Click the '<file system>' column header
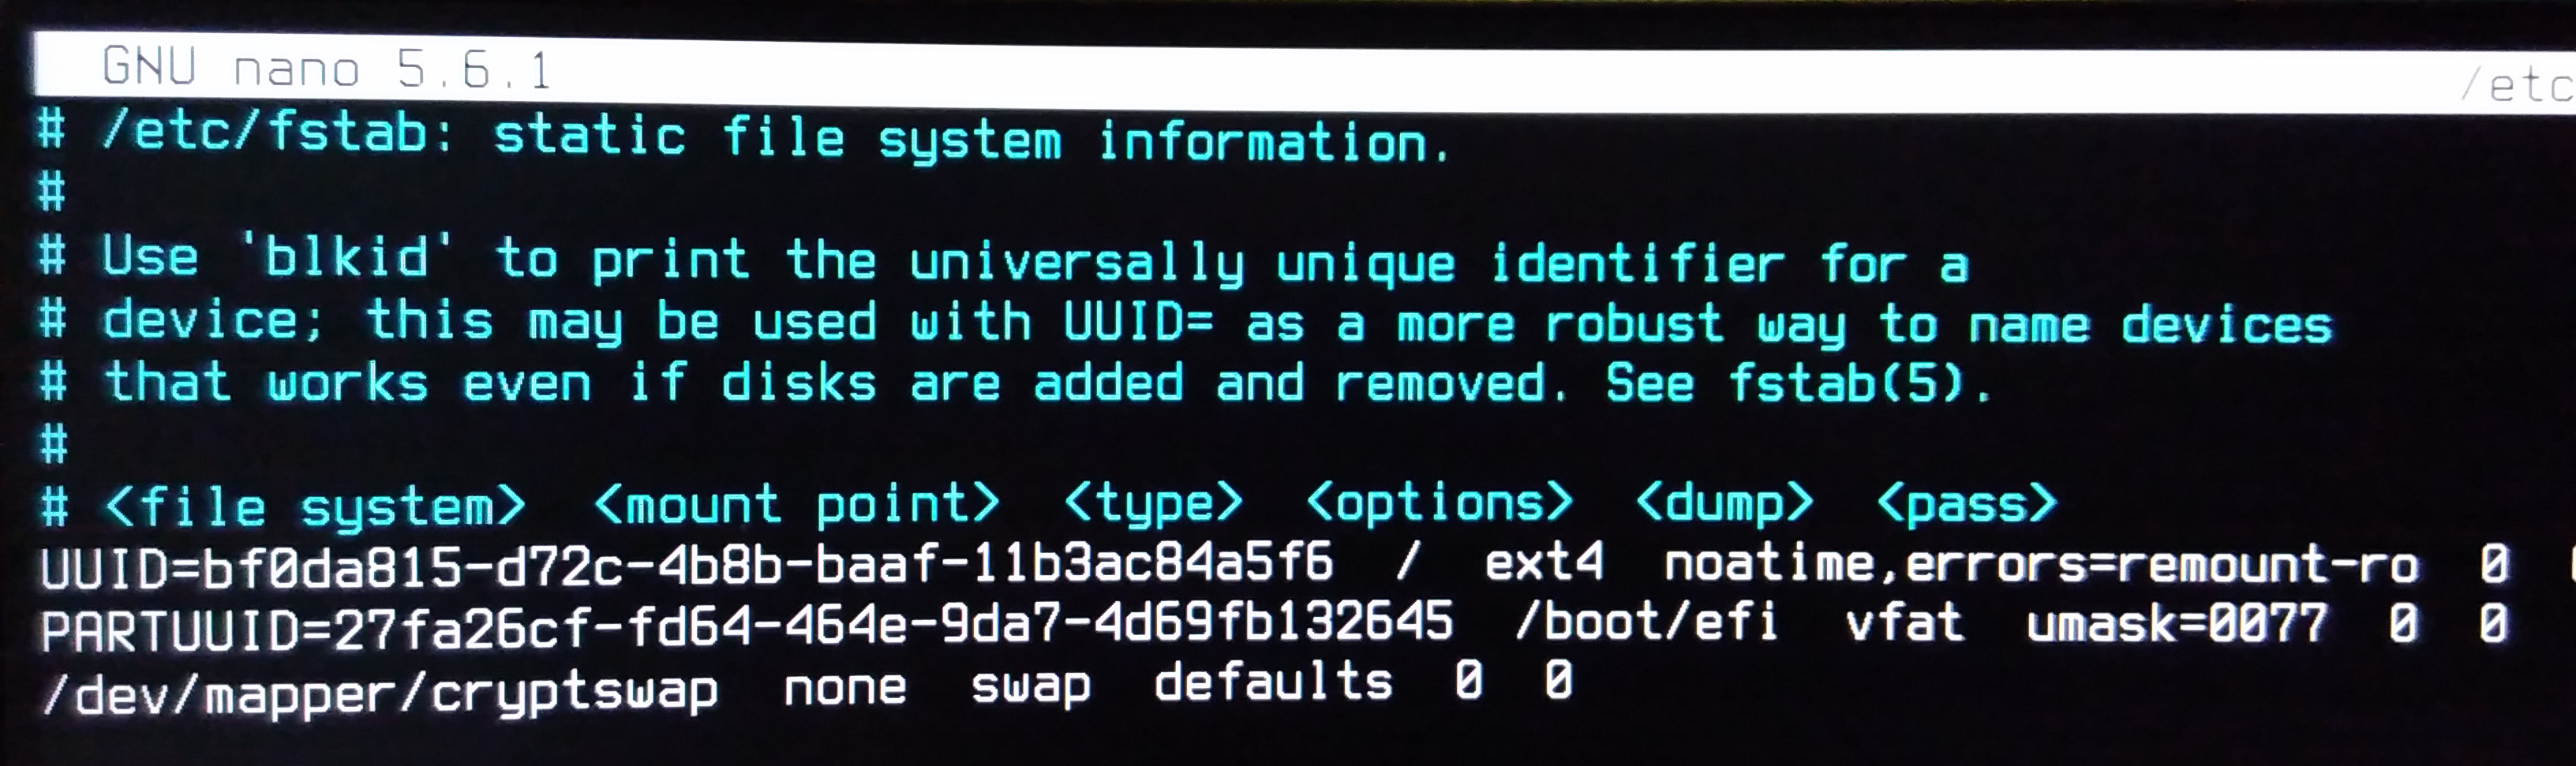 (x=315, y=506)
